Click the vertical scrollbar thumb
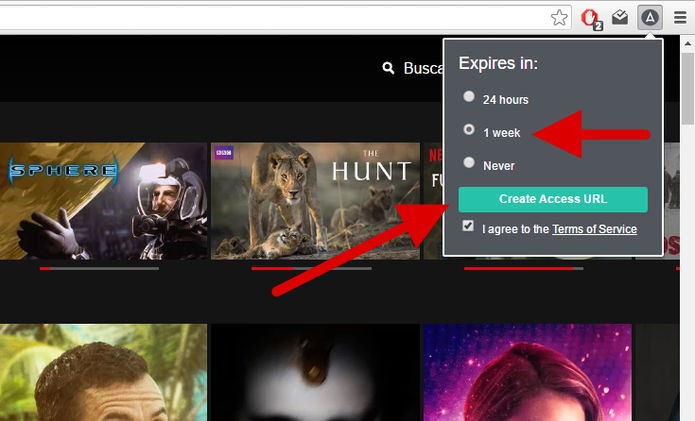 [x=687, y=89]
